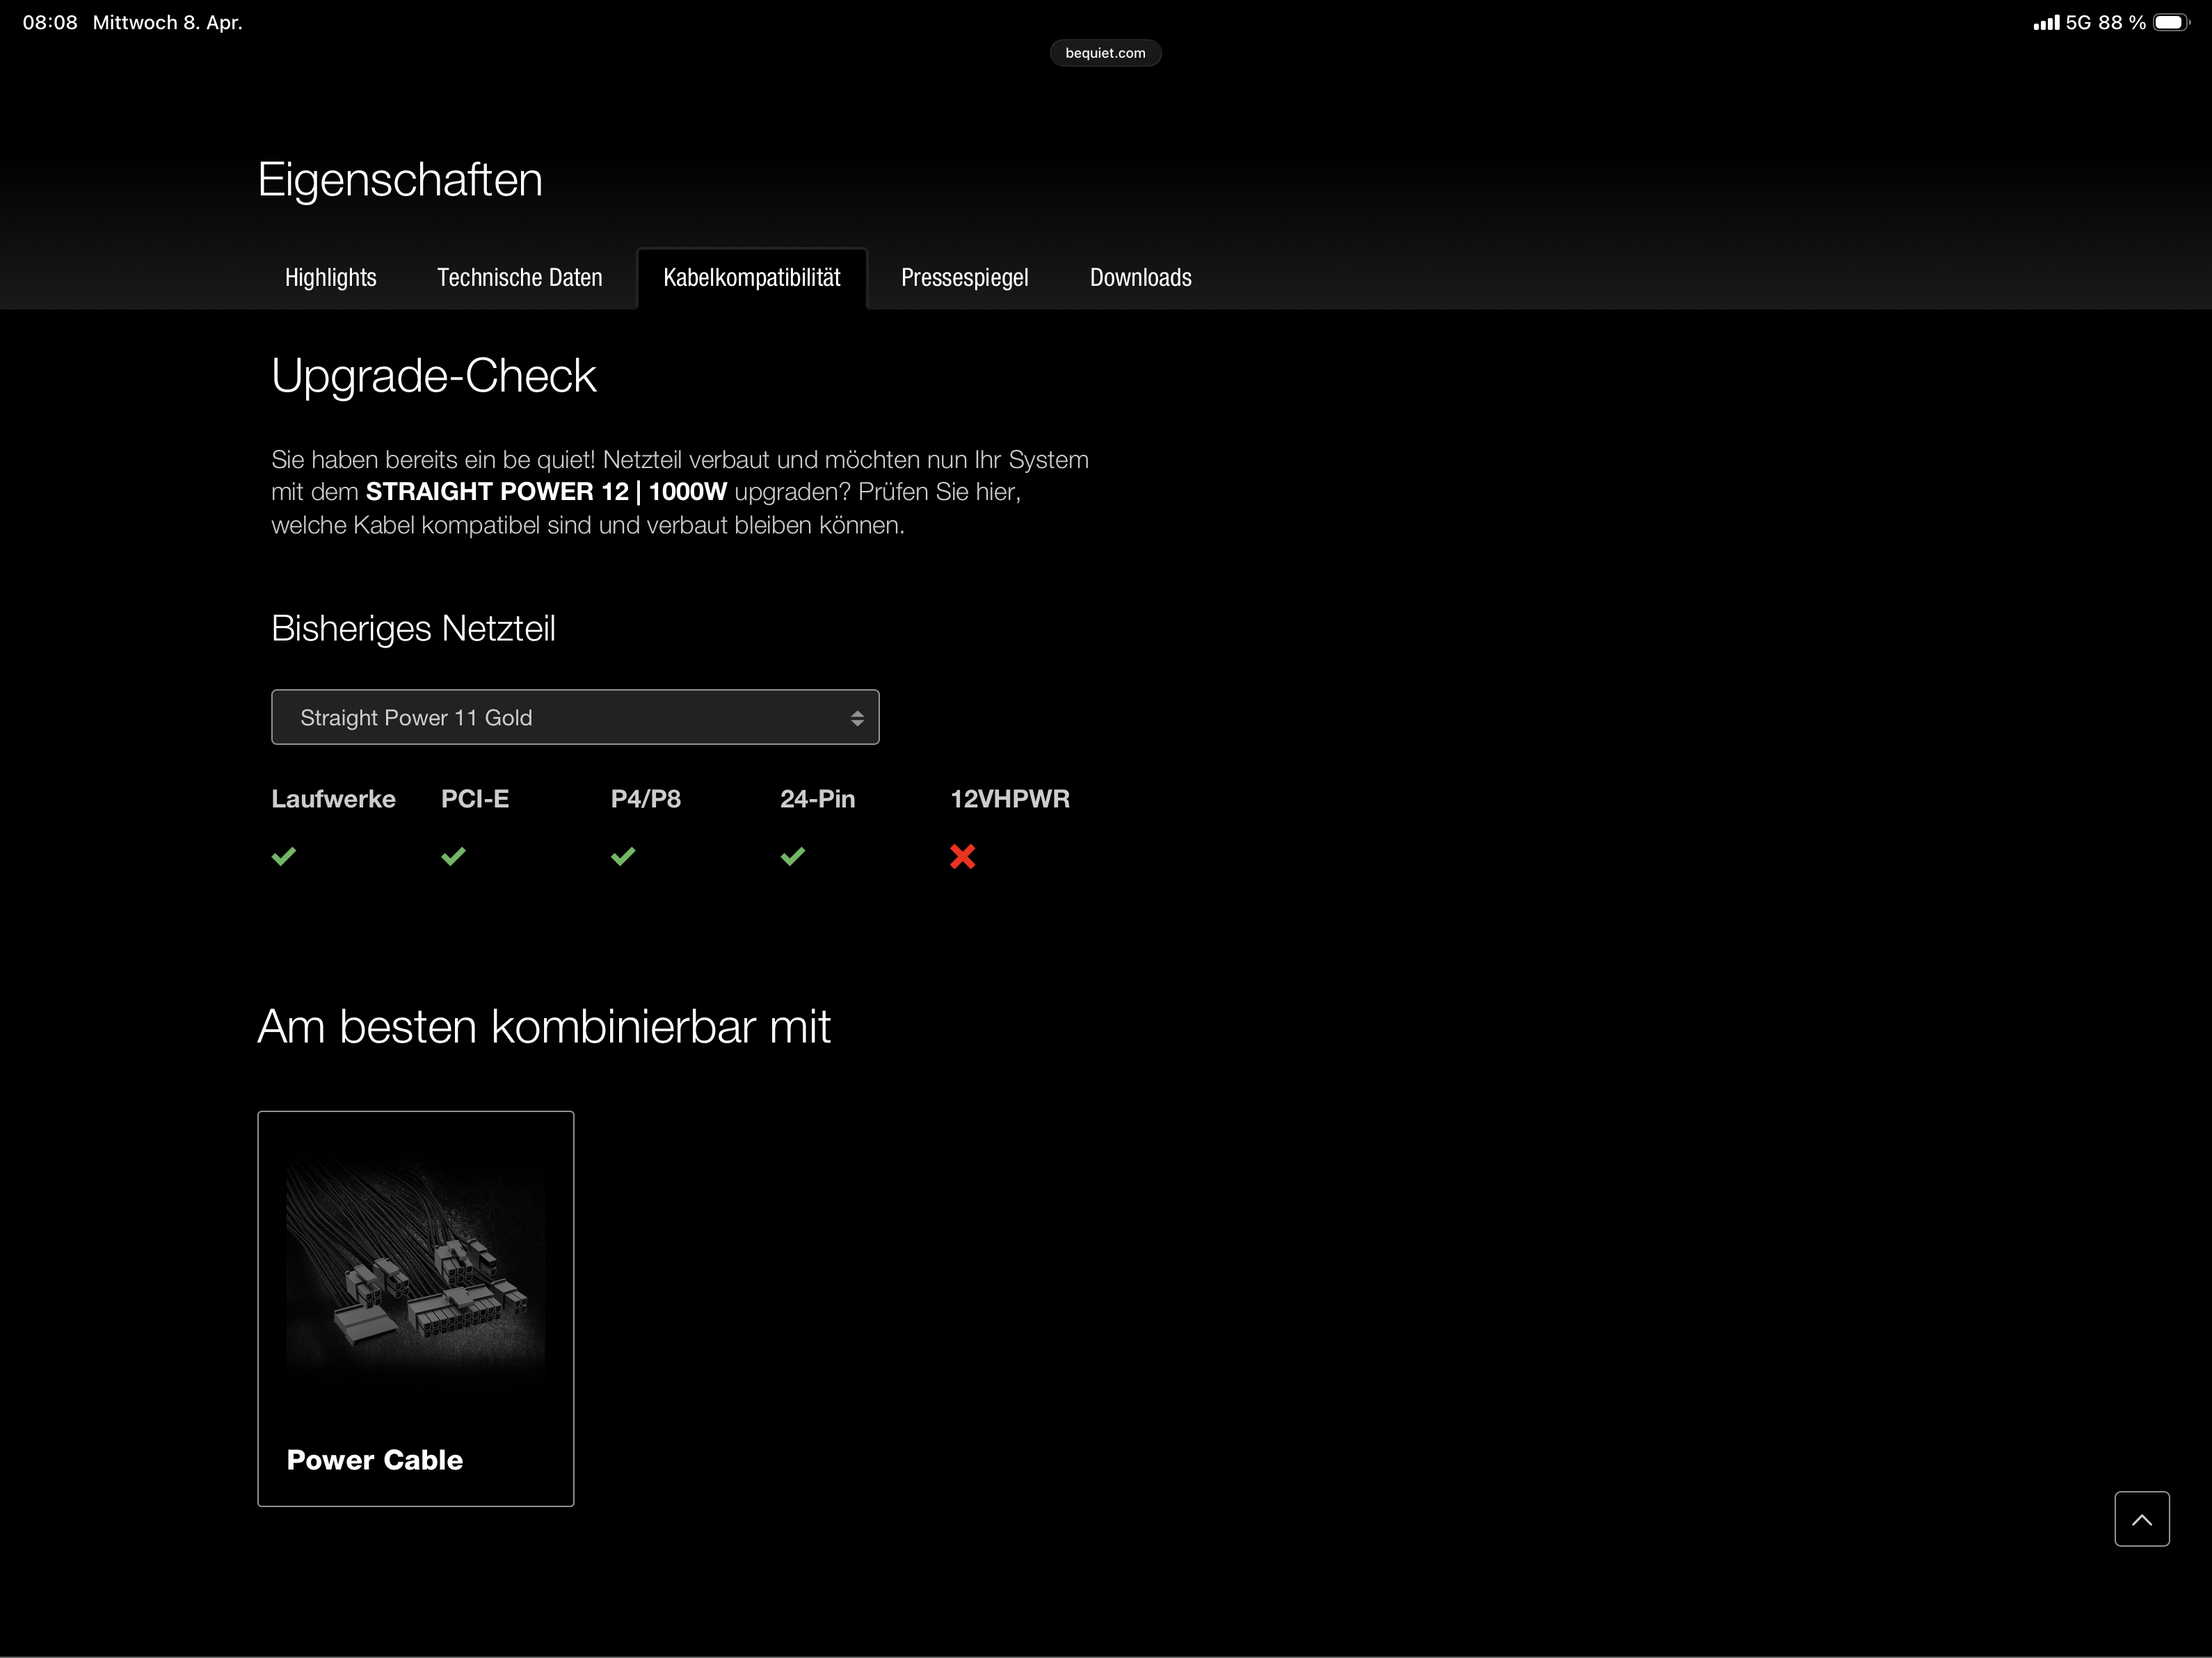Open the Downloads tab
The height and width of the screenshot is (1658, 2212).
pos(1140,278)
